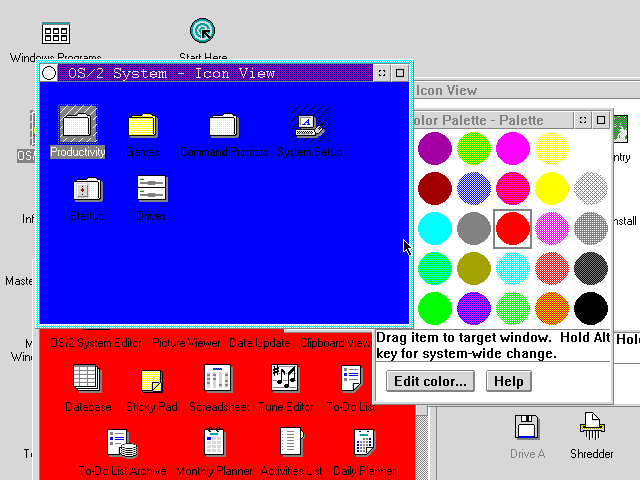Select the purple color swatch
The height and width of the screenshot is (480, 640).
point(435,148)
